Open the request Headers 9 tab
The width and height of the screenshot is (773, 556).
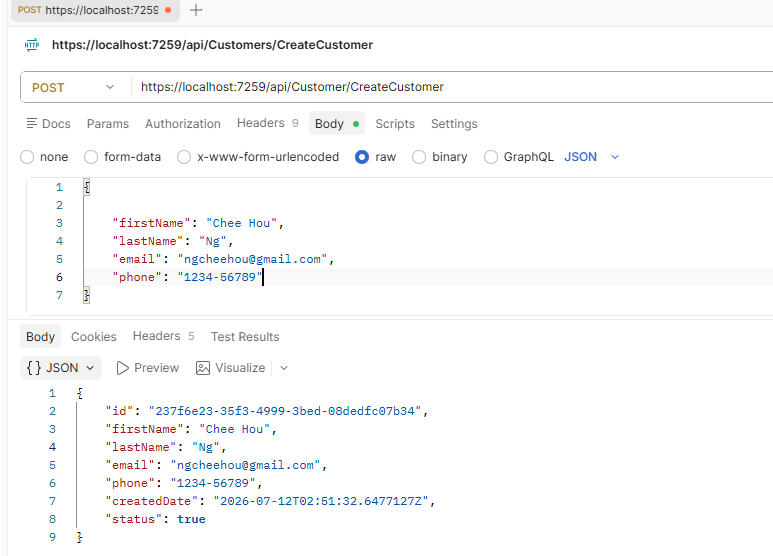pyautogui.click(x=267, y=123)
